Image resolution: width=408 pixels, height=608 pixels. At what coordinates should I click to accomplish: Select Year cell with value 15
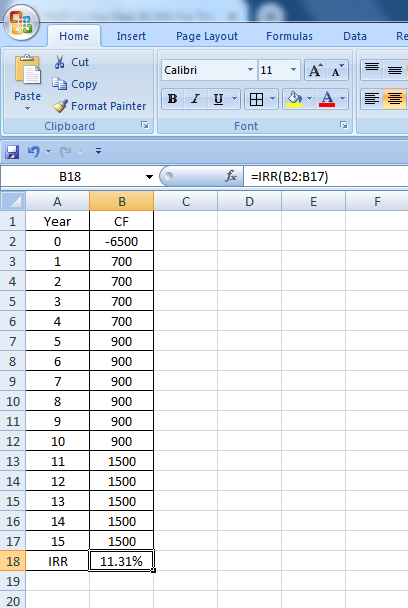pyautogui.click(x=57, y=541)
